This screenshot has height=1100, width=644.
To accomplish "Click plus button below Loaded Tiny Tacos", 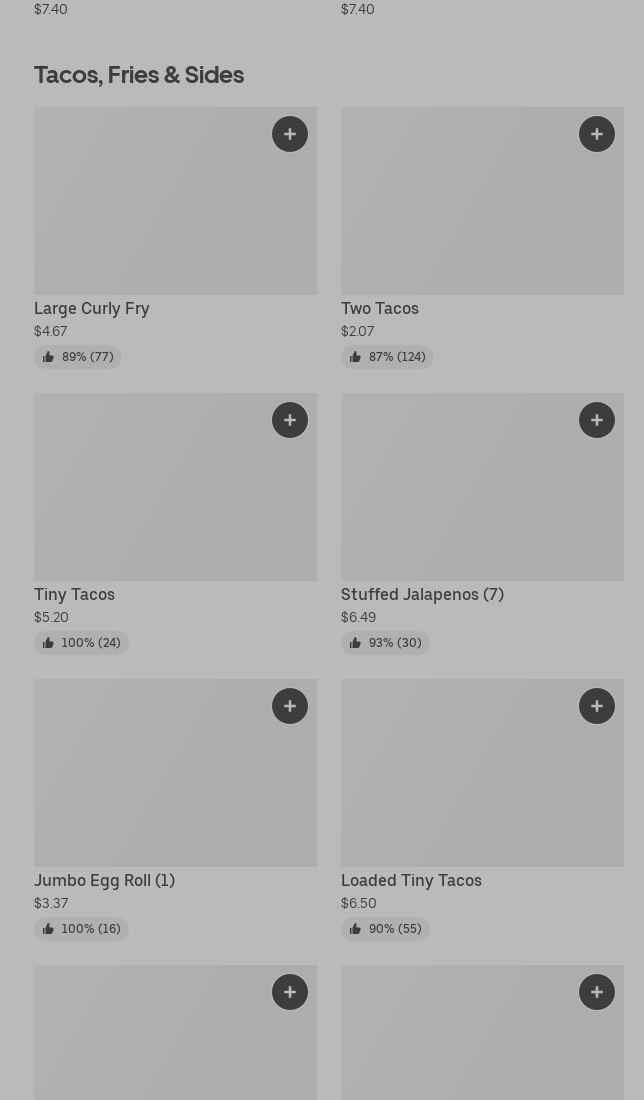I will 597,992.
